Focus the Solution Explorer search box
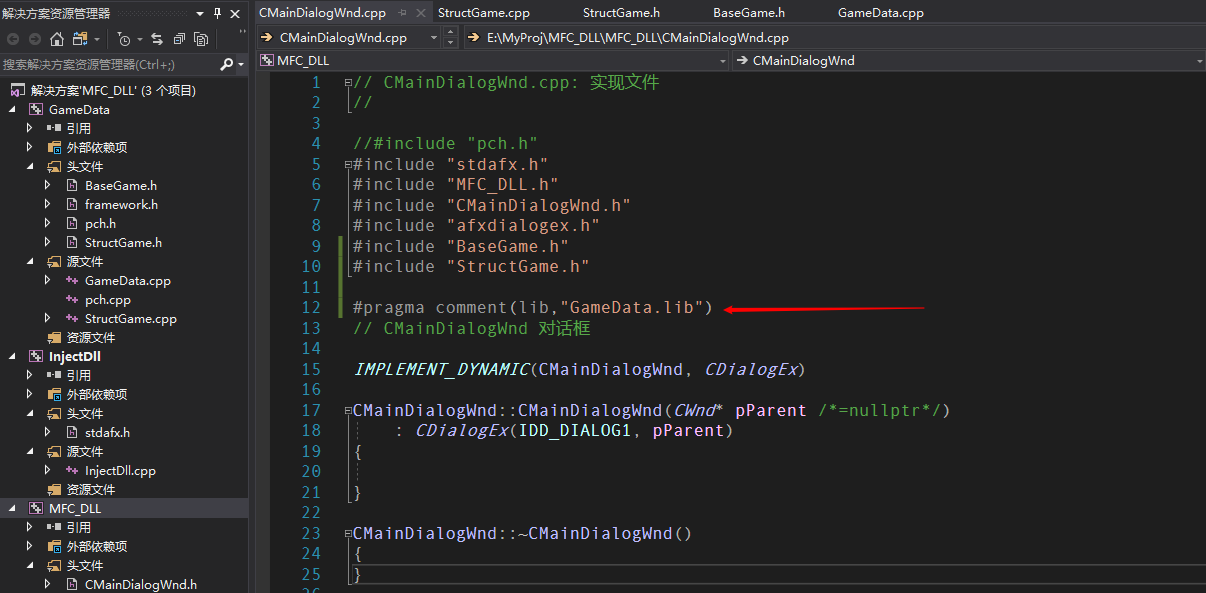Viewport: 1206px width, 593px height. click(110, 64)
